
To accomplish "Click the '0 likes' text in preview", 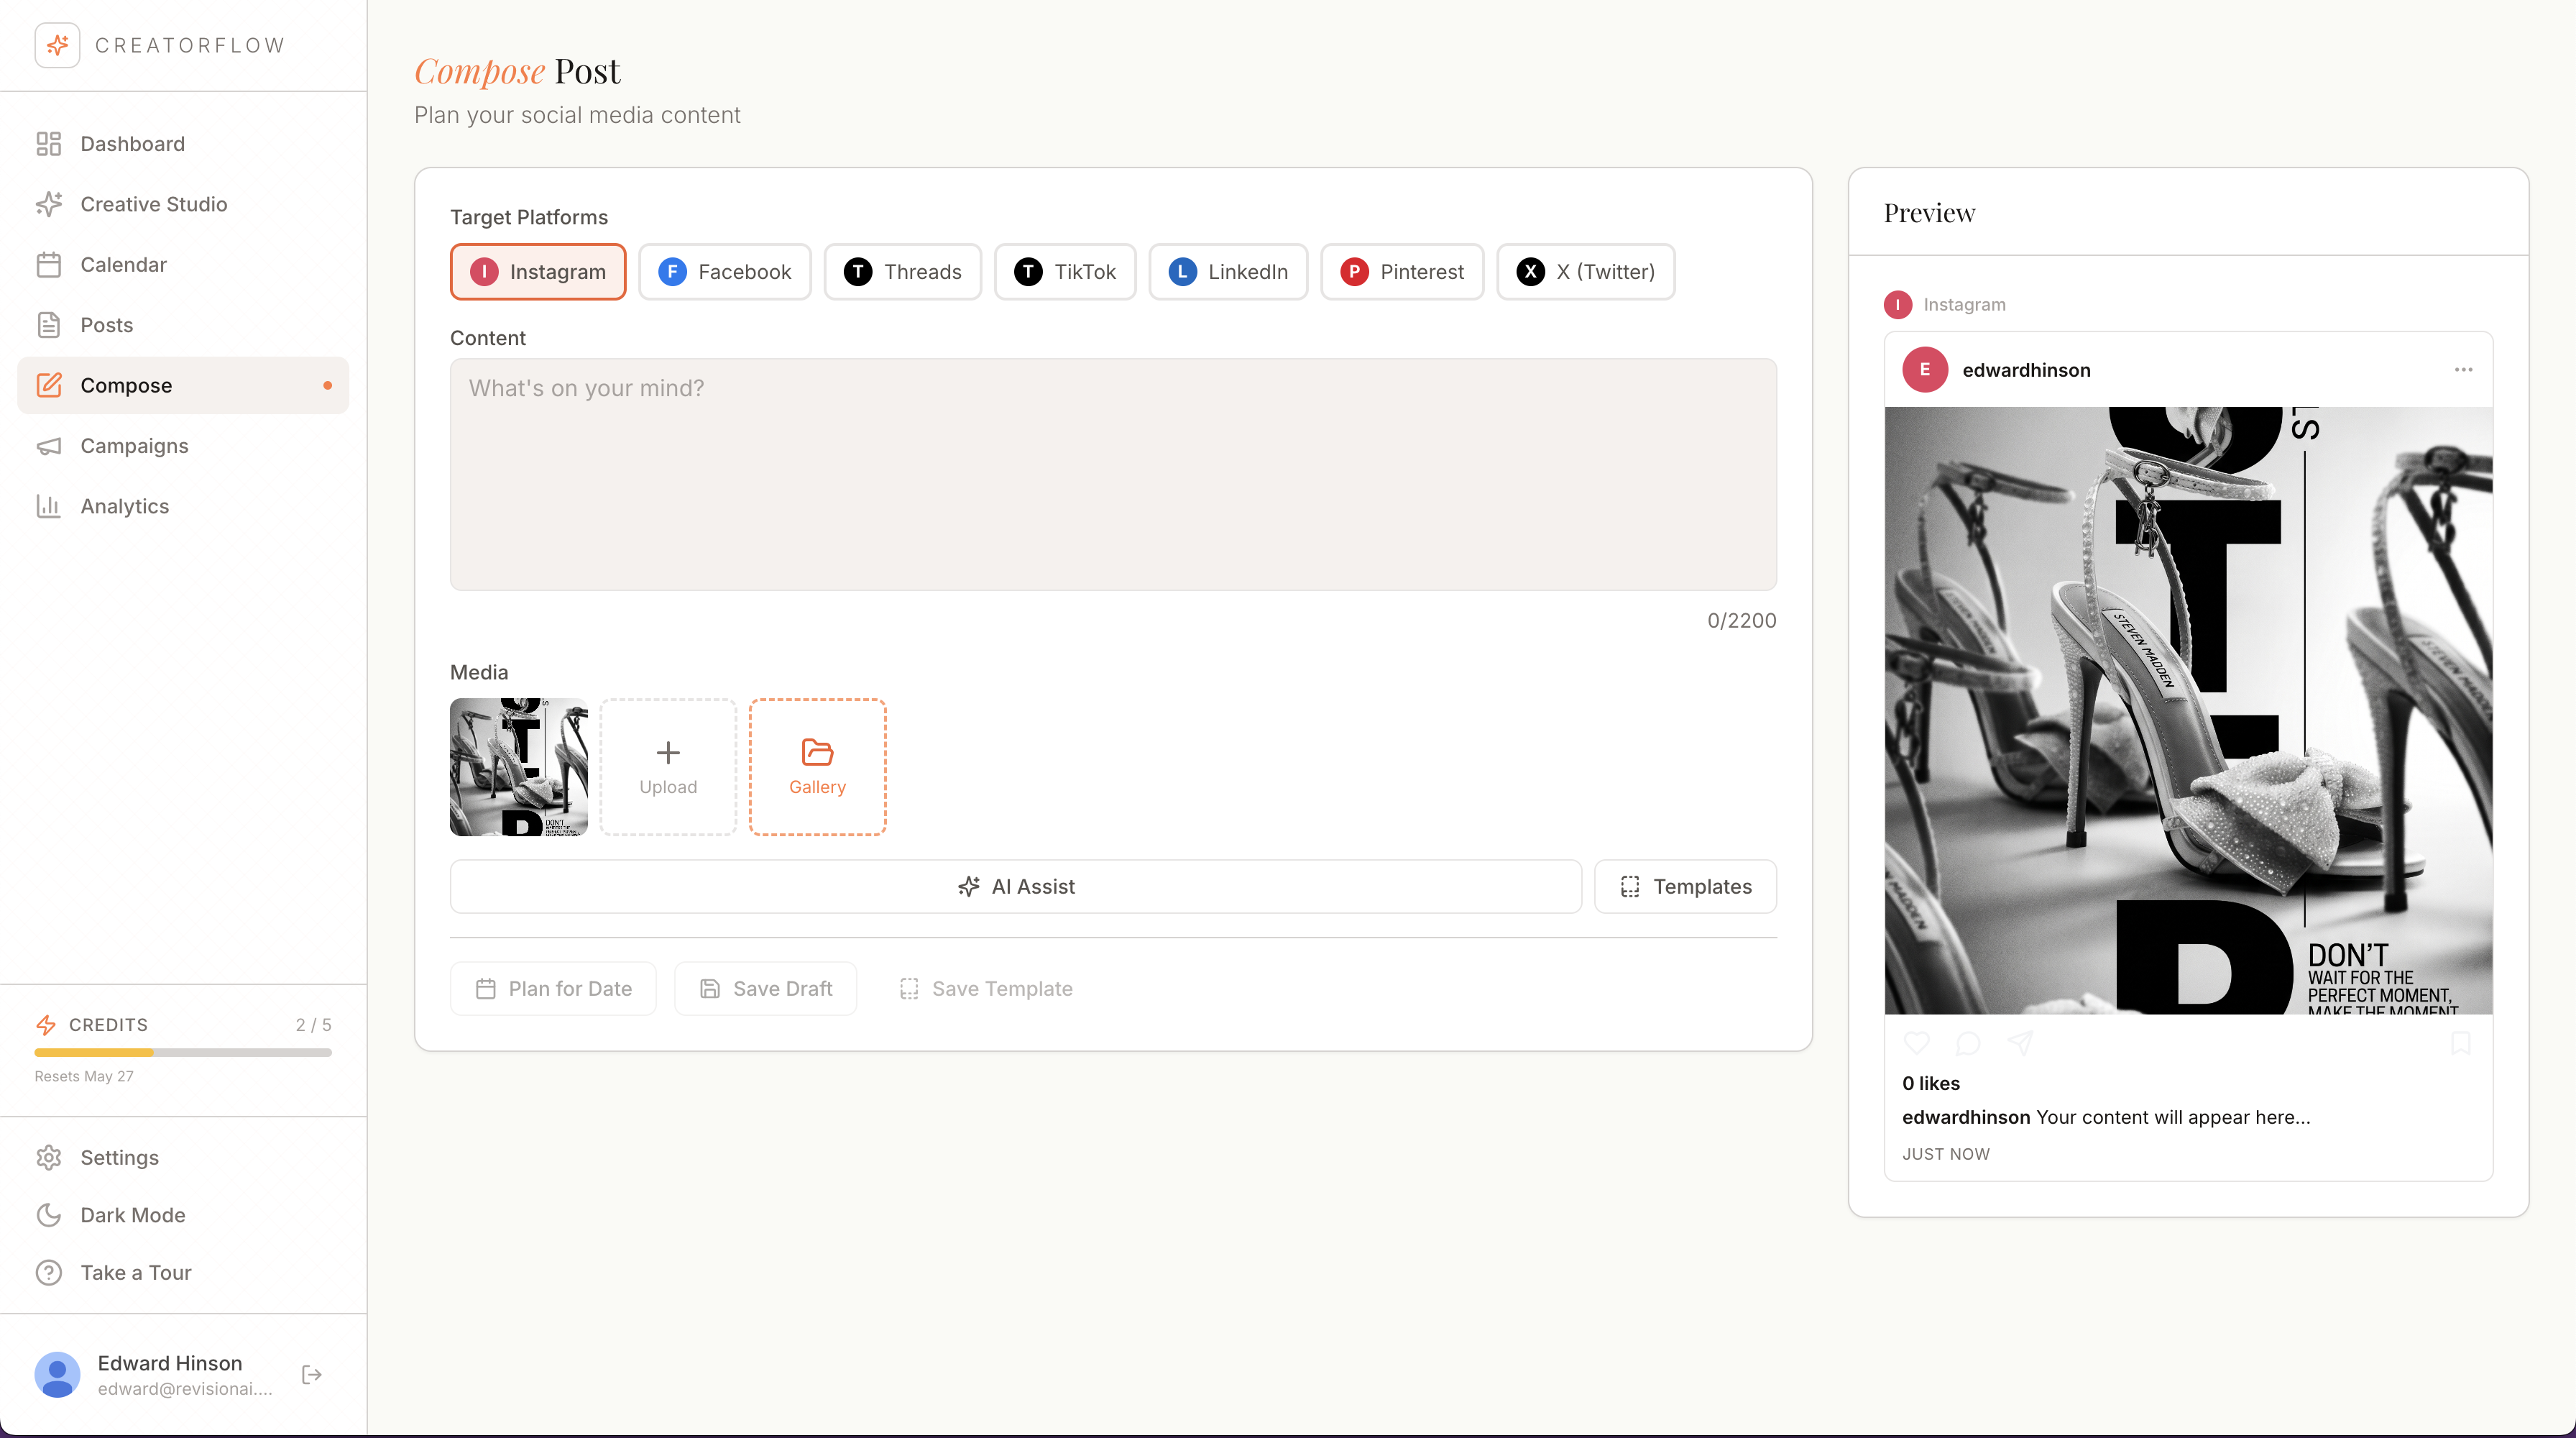I will point(1931,1083).
